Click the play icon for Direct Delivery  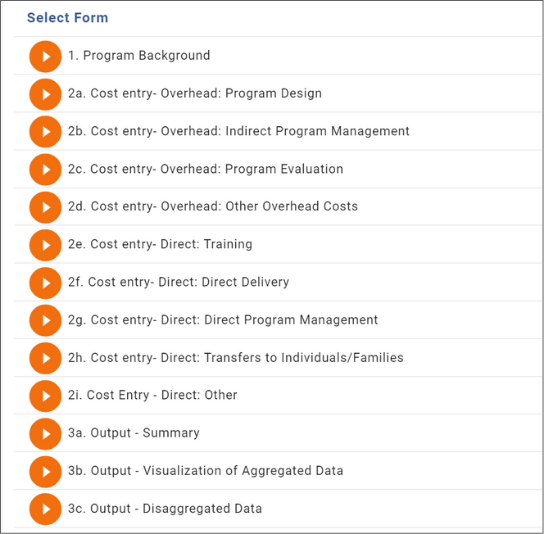tap(45, 283)
